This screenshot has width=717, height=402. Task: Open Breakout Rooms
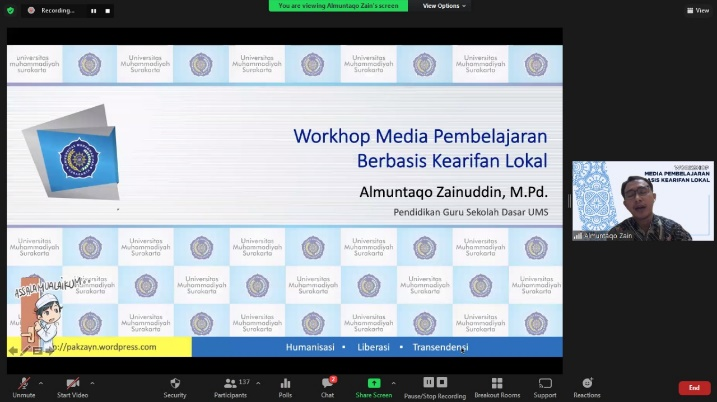(497, 387)
